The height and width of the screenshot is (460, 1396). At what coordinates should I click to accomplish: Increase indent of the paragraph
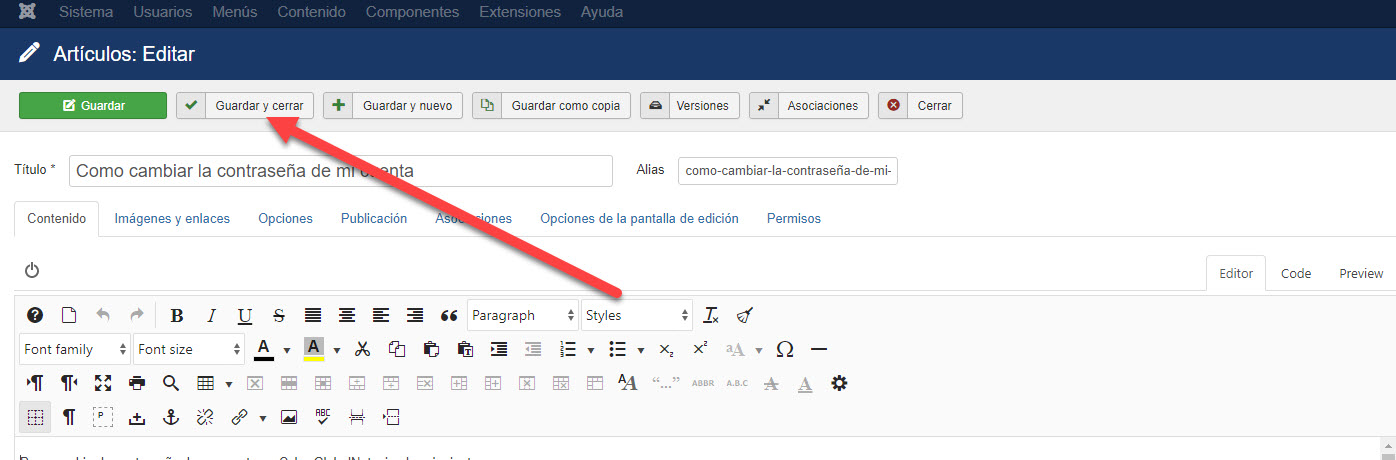tap(499, 349)
